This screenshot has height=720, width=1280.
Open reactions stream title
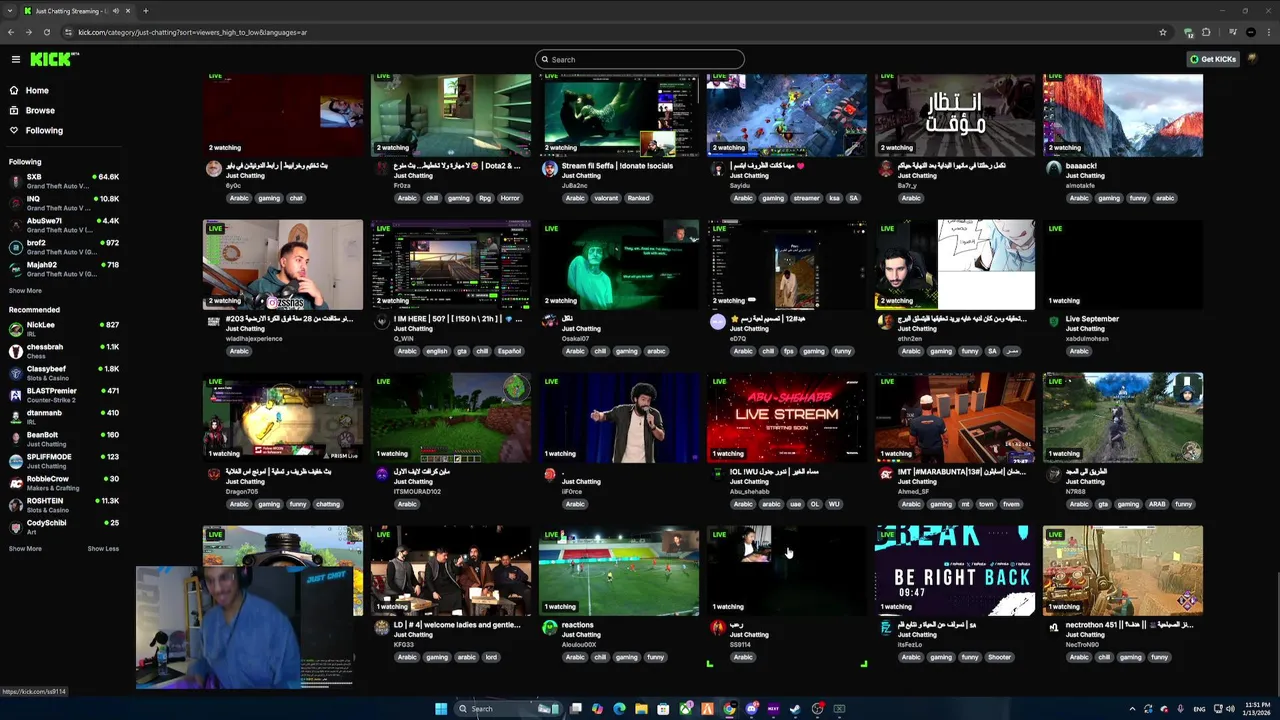(577, 625)
